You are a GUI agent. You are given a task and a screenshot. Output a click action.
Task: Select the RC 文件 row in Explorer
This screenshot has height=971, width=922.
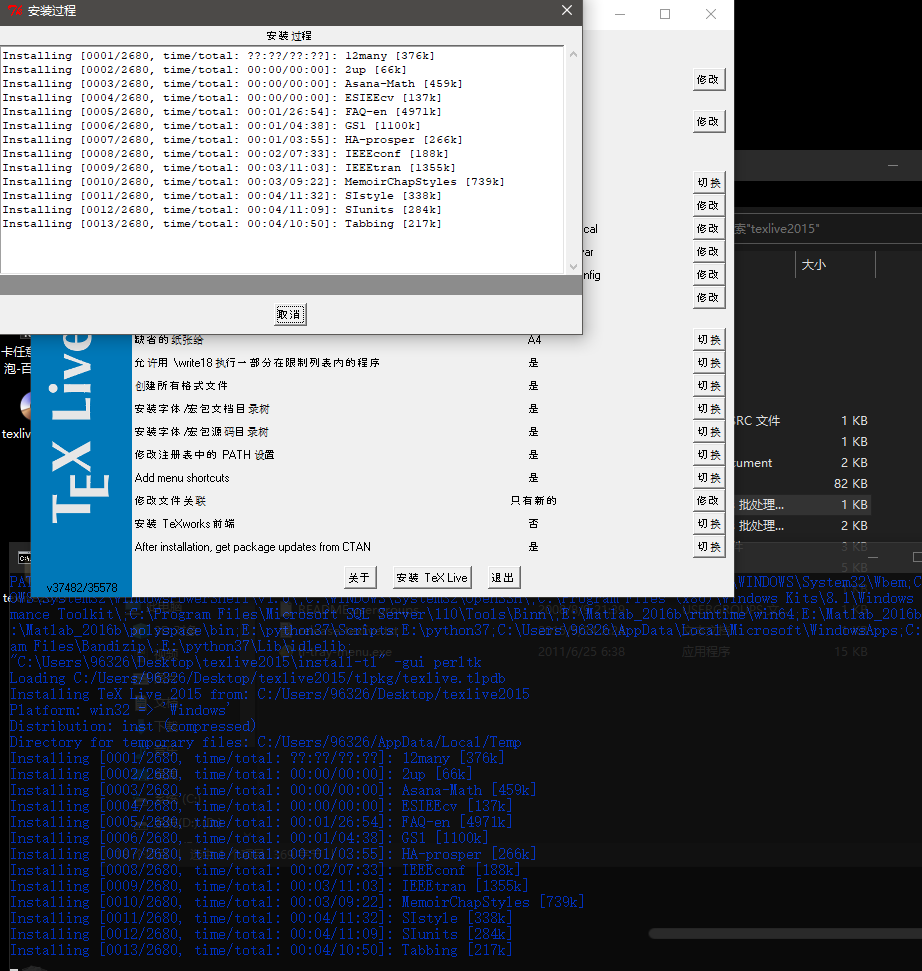pyautogui.click(x=801, y=421)
